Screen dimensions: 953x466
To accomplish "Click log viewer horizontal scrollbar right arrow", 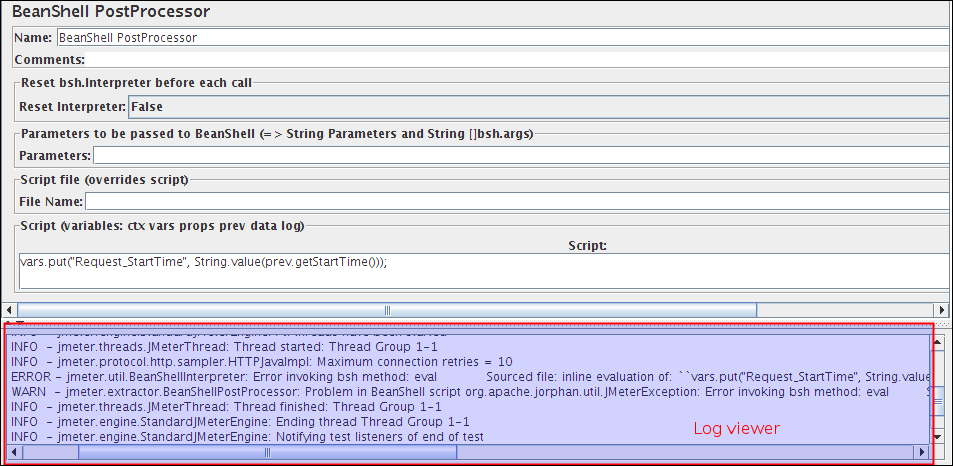I will pos(921,452).
